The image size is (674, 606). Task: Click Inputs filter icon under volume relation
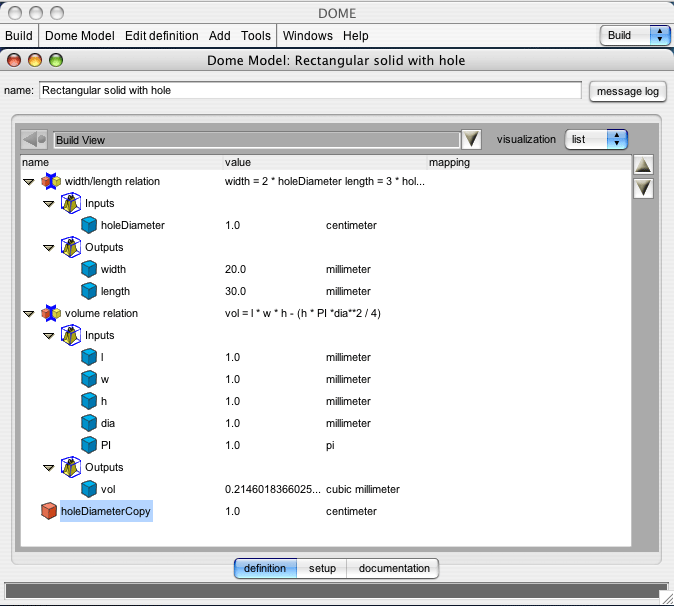[71, 335]
